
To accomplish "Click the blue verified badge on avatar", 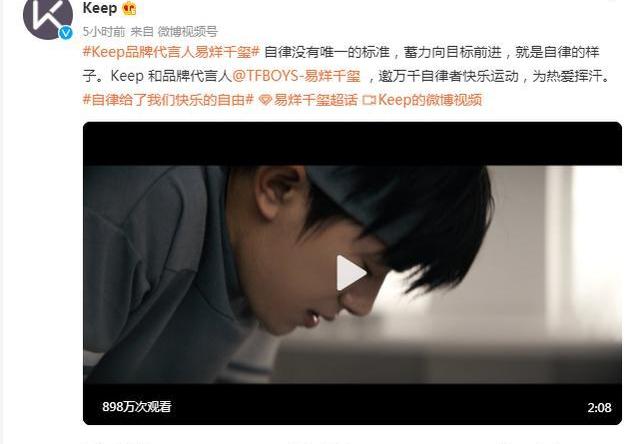I will point(65,33).
